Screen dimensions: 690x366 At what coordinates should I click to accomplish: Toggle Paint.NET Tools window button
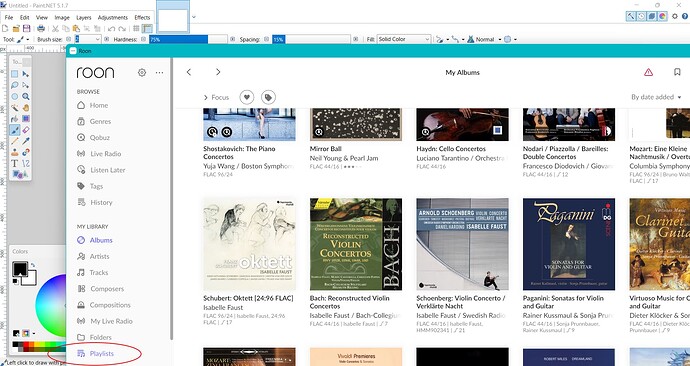click(631, 16)
